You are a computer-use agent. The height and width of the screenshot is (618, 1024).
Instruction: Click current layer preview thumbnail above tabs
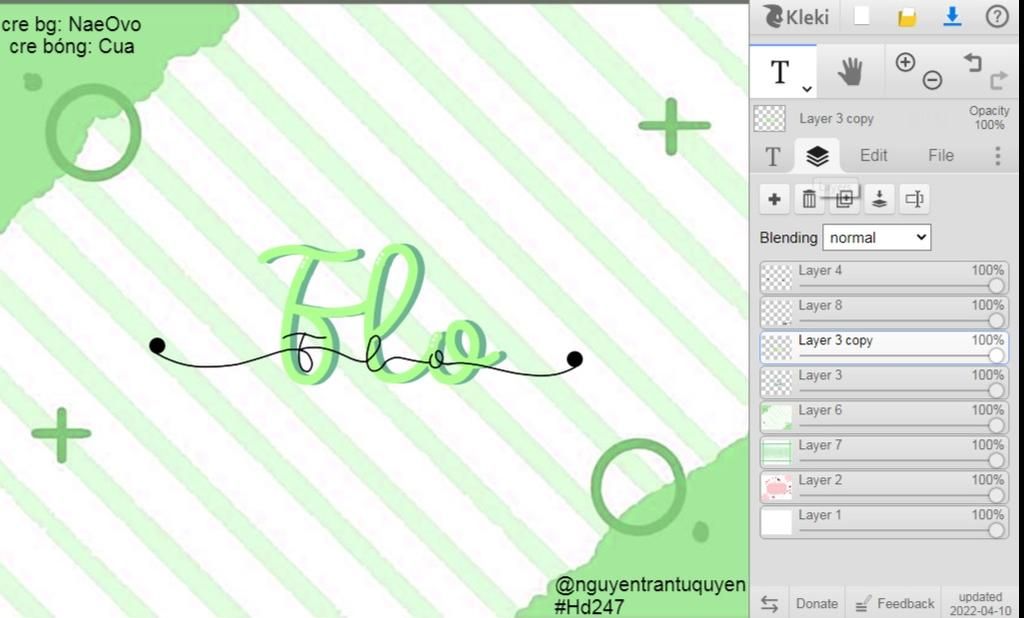coord(769,118)
